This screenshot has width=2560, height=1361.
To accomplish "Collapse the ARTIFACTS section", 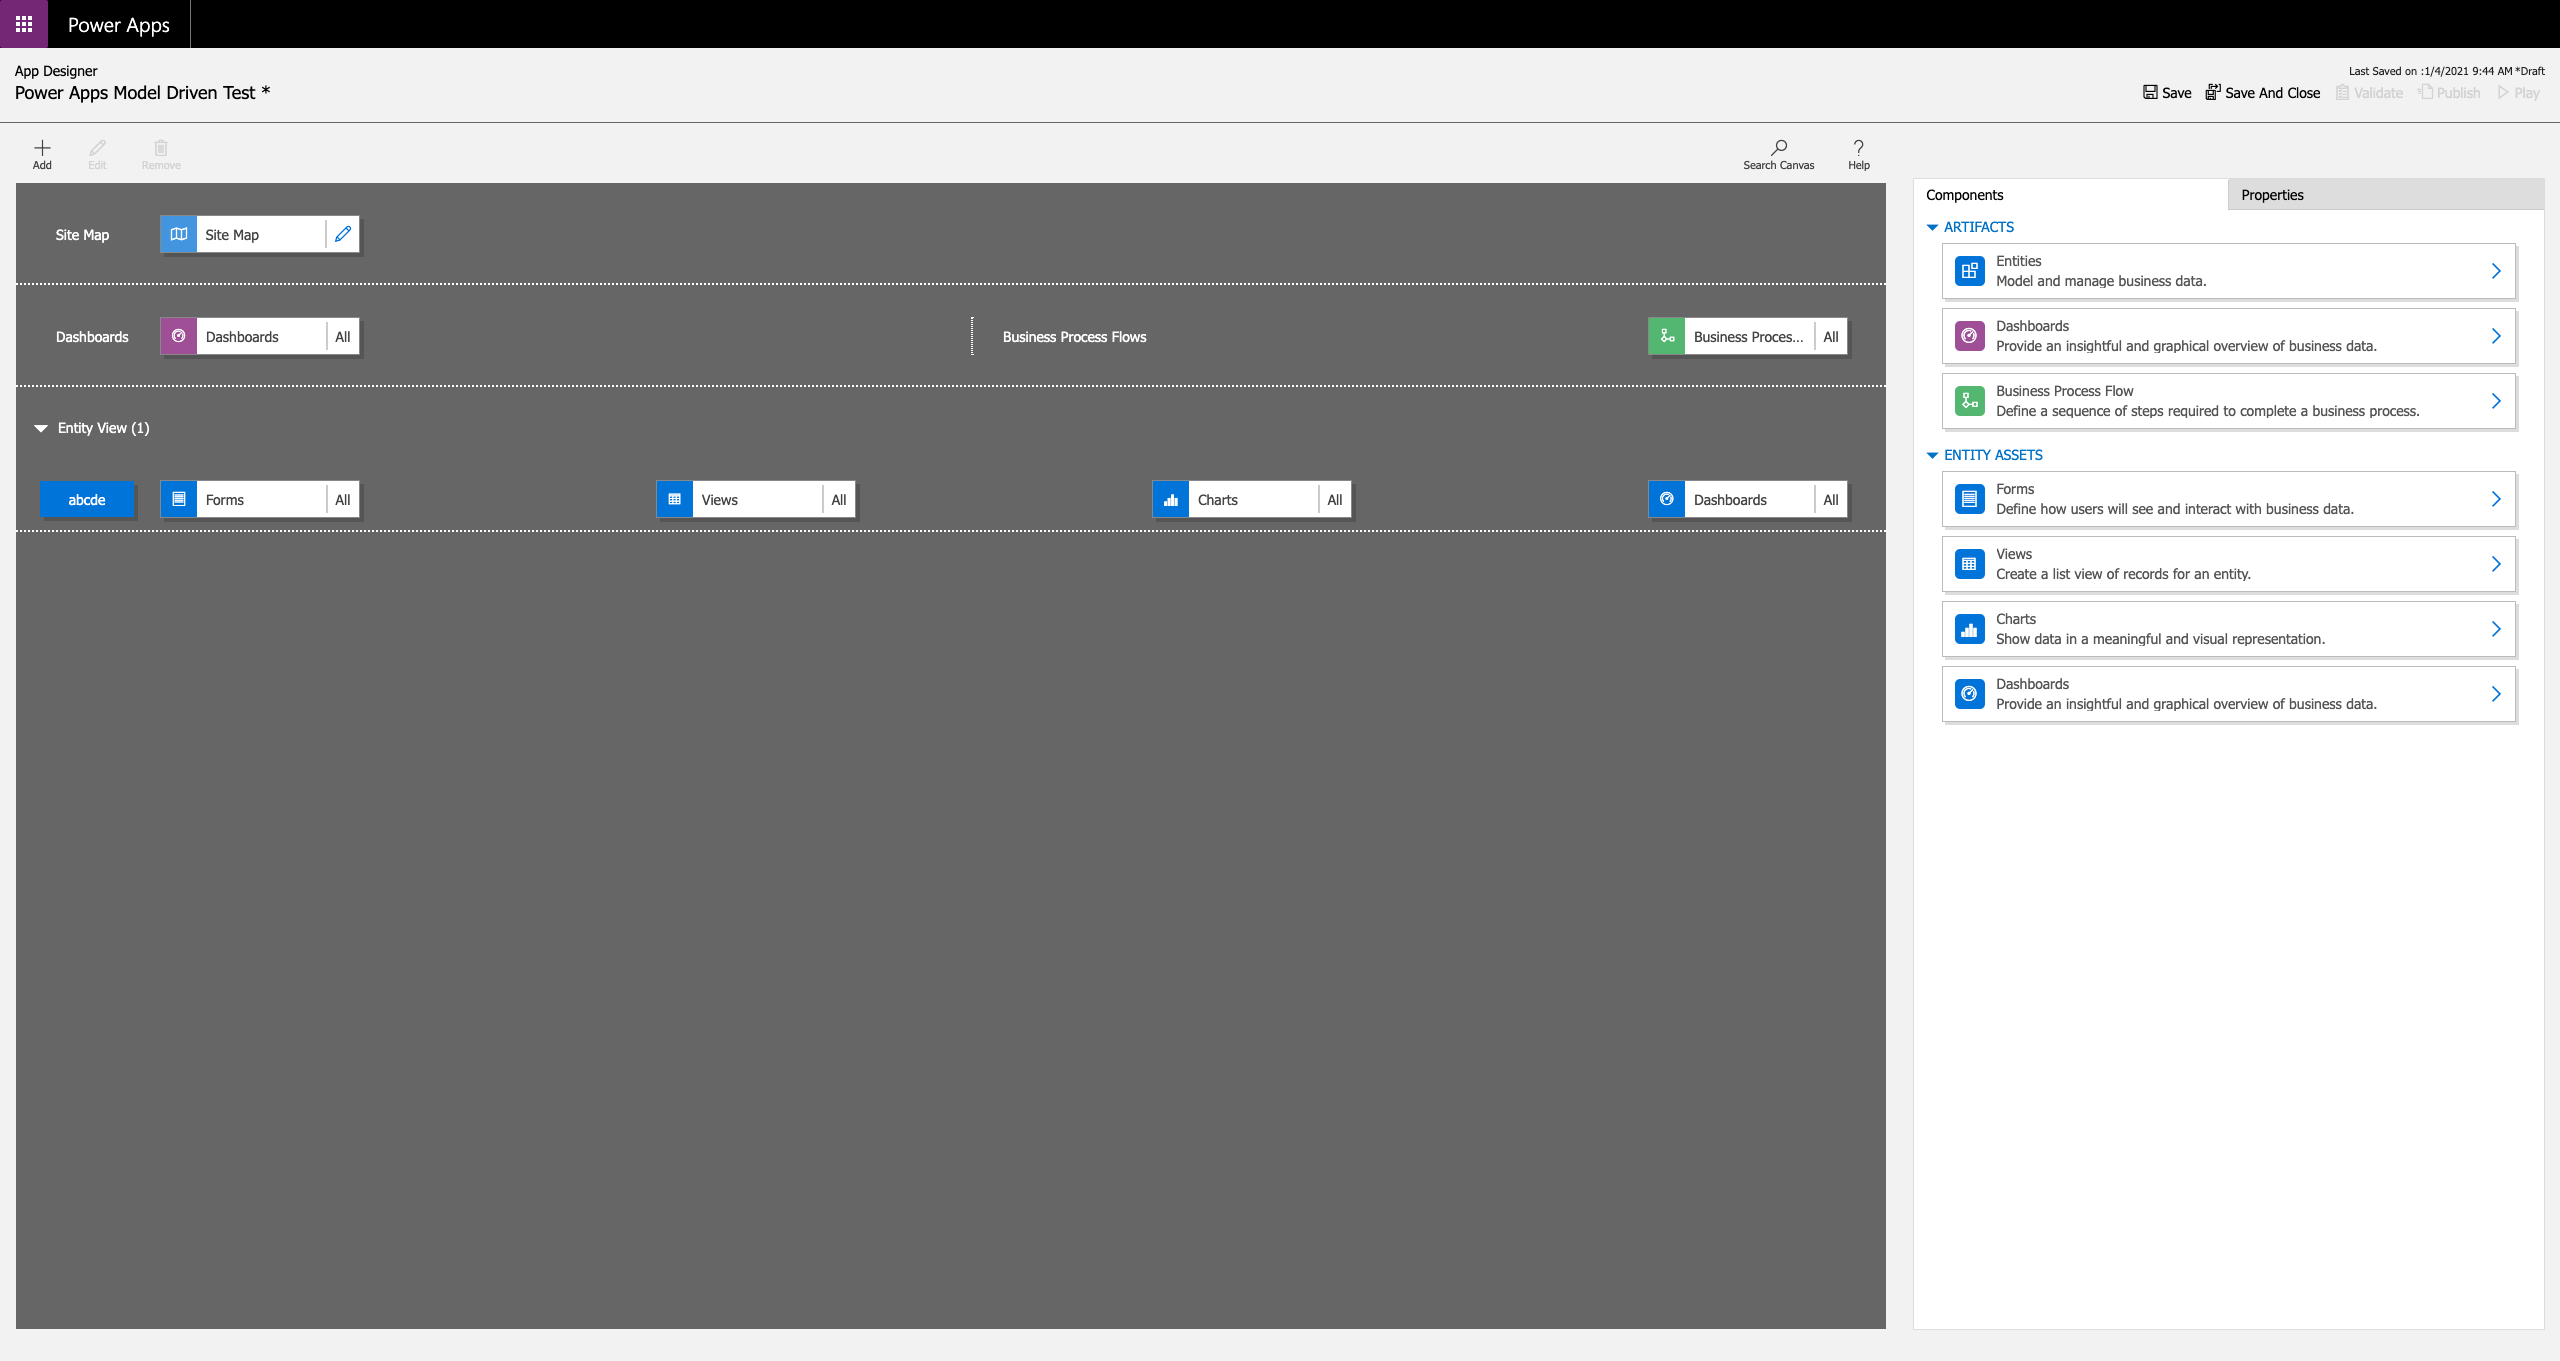I will [x=1931, y=227].
